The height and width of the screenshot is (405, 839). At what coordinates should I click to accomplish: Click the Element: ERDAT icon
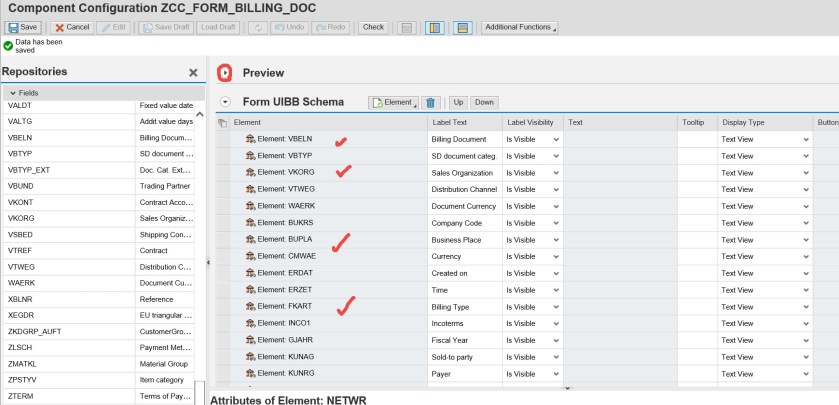(x=250, y=273)
